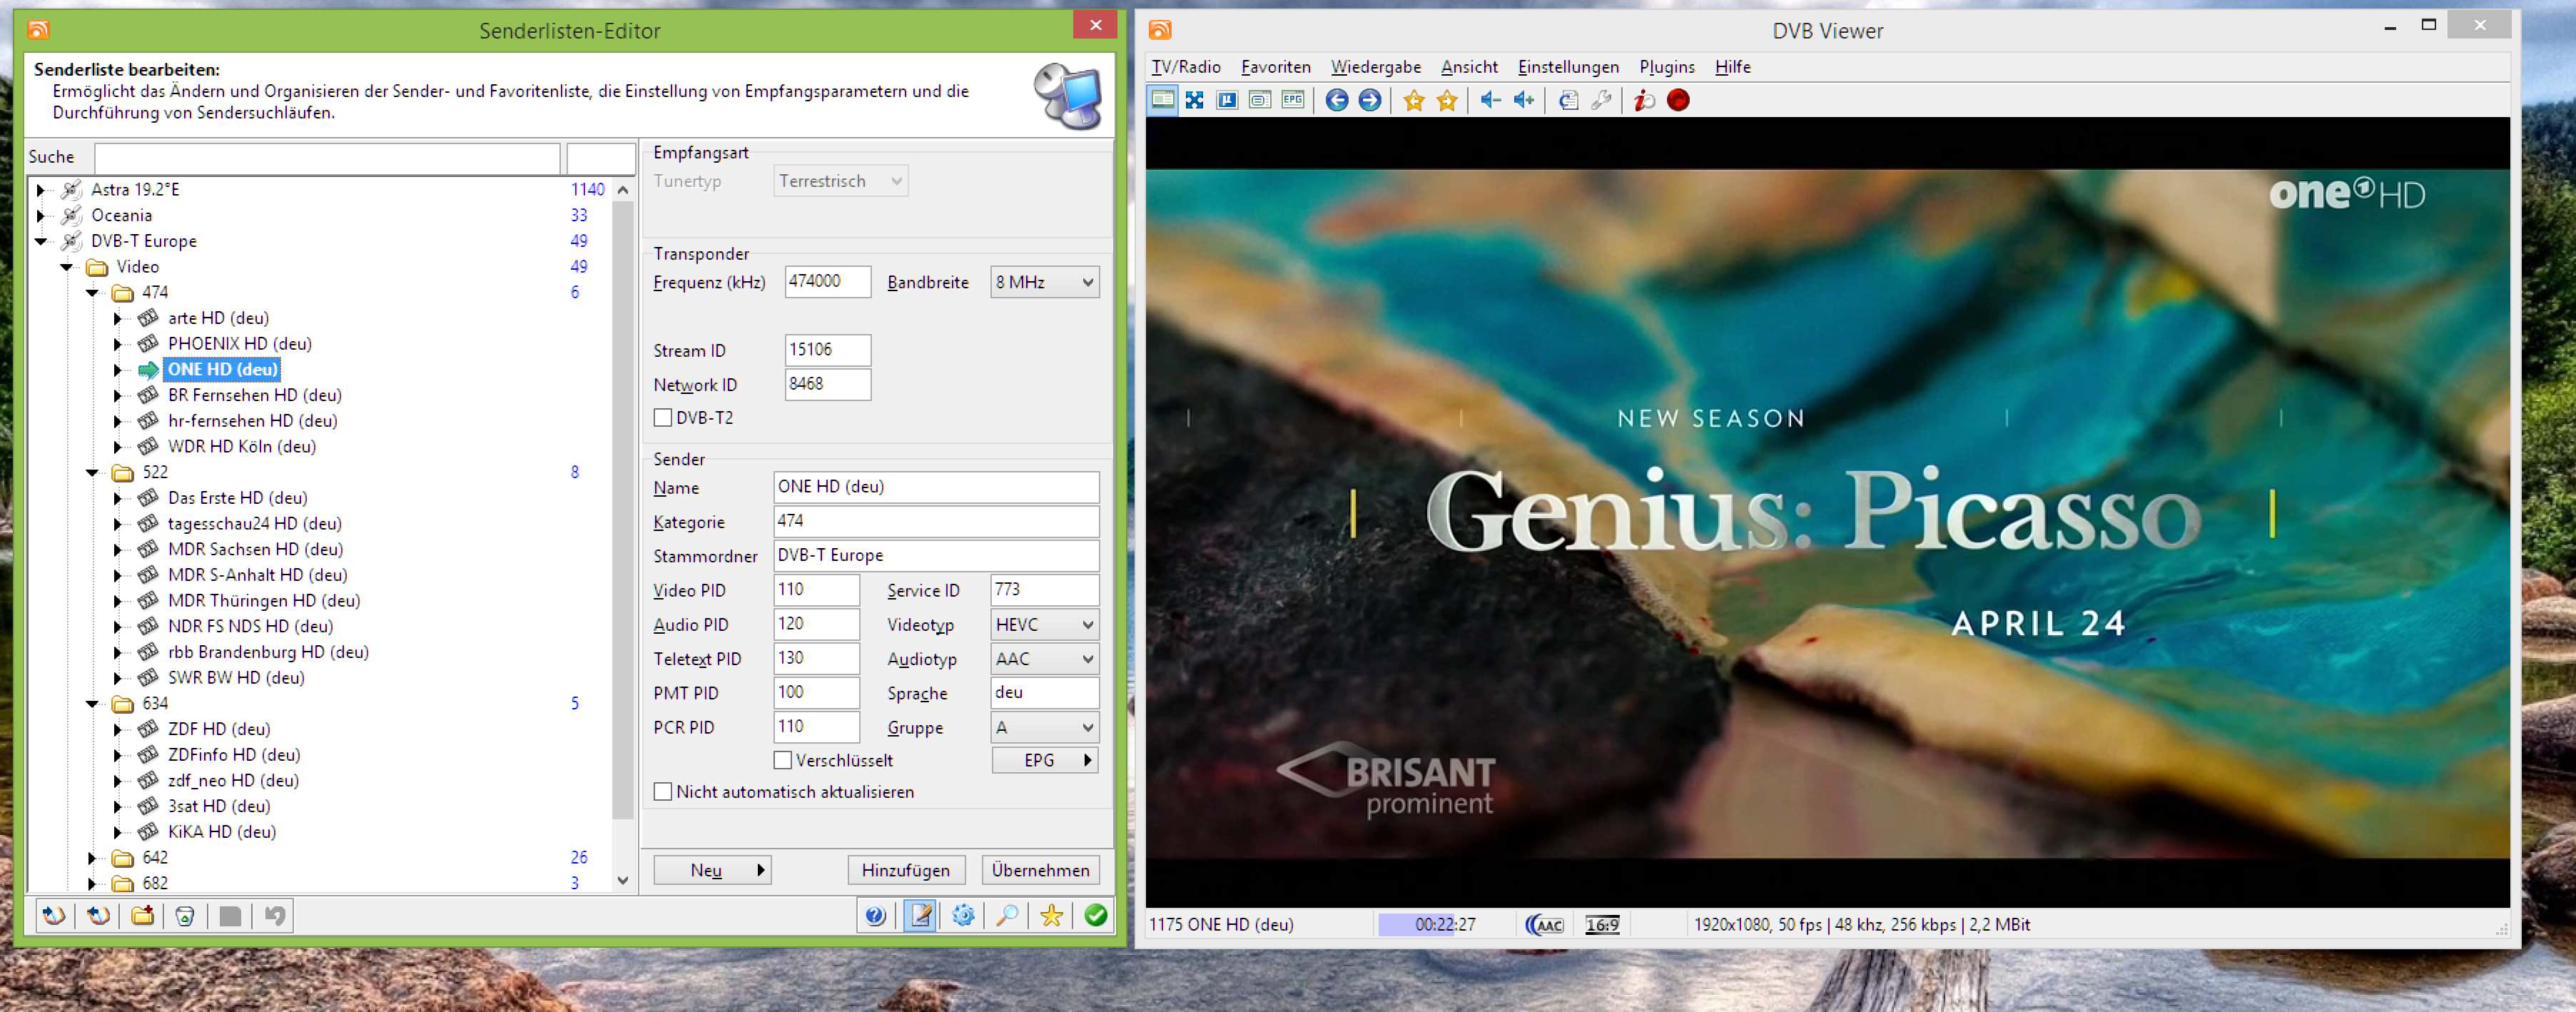The width and height of the screenshot is (2576, 1012).
Task: Show channel info with red i icon
Action: coord(1645,100)
